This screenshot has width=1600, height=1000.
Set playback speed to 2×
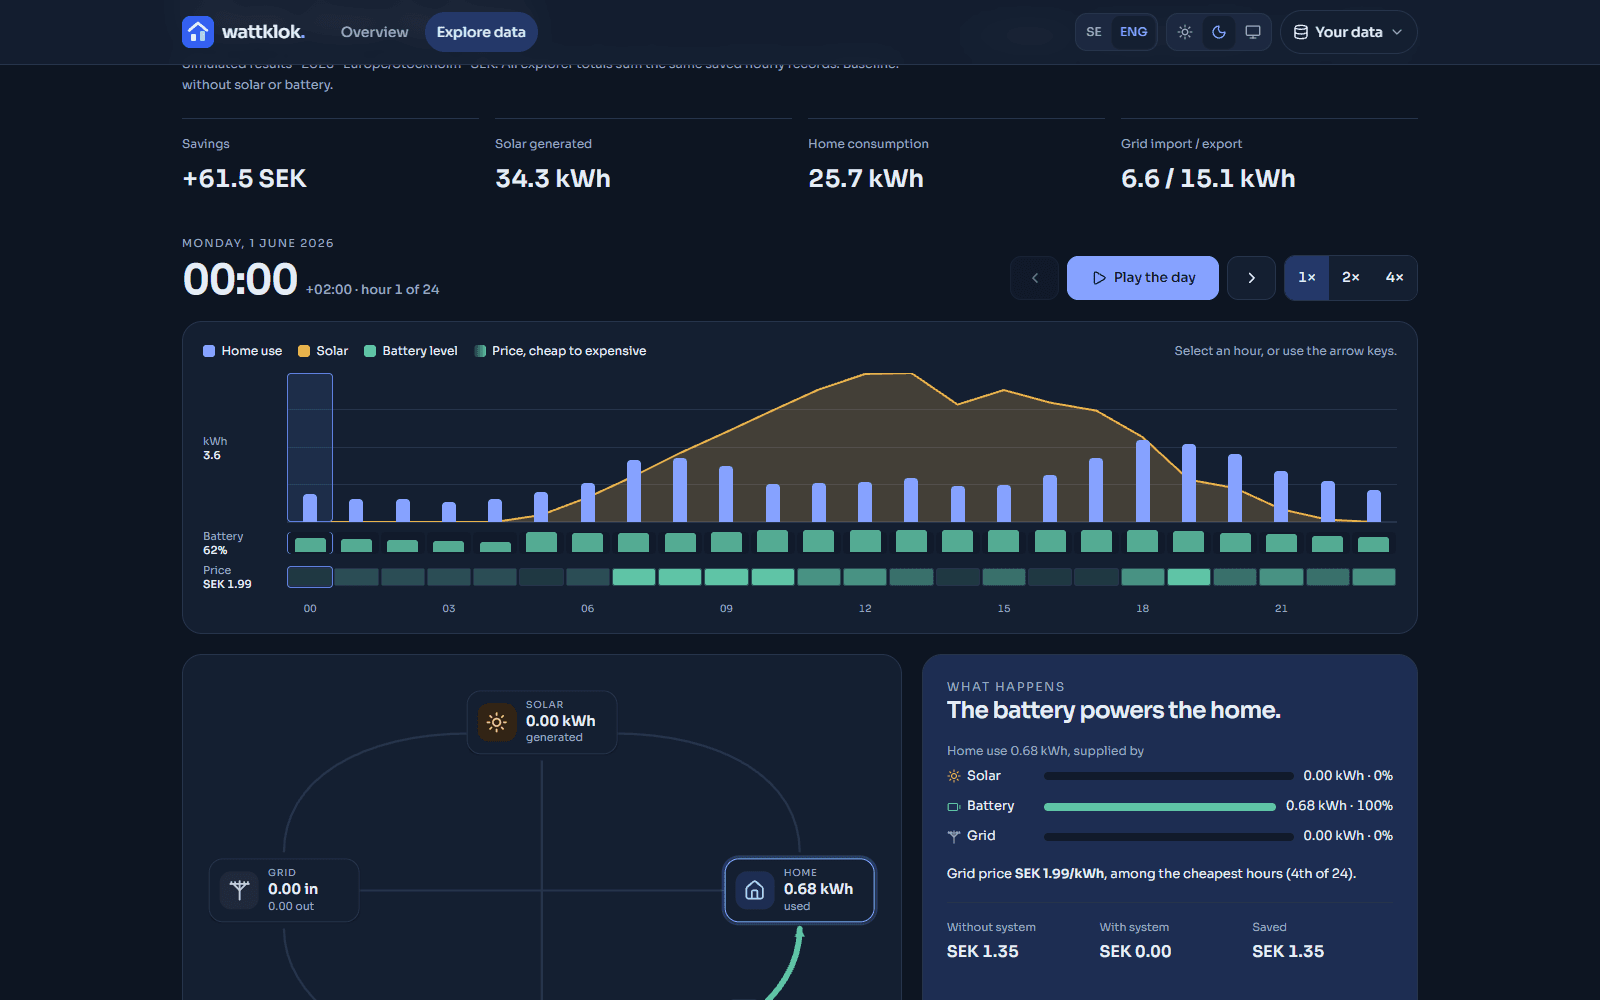pyautogui.click(x=1351, y=278)
